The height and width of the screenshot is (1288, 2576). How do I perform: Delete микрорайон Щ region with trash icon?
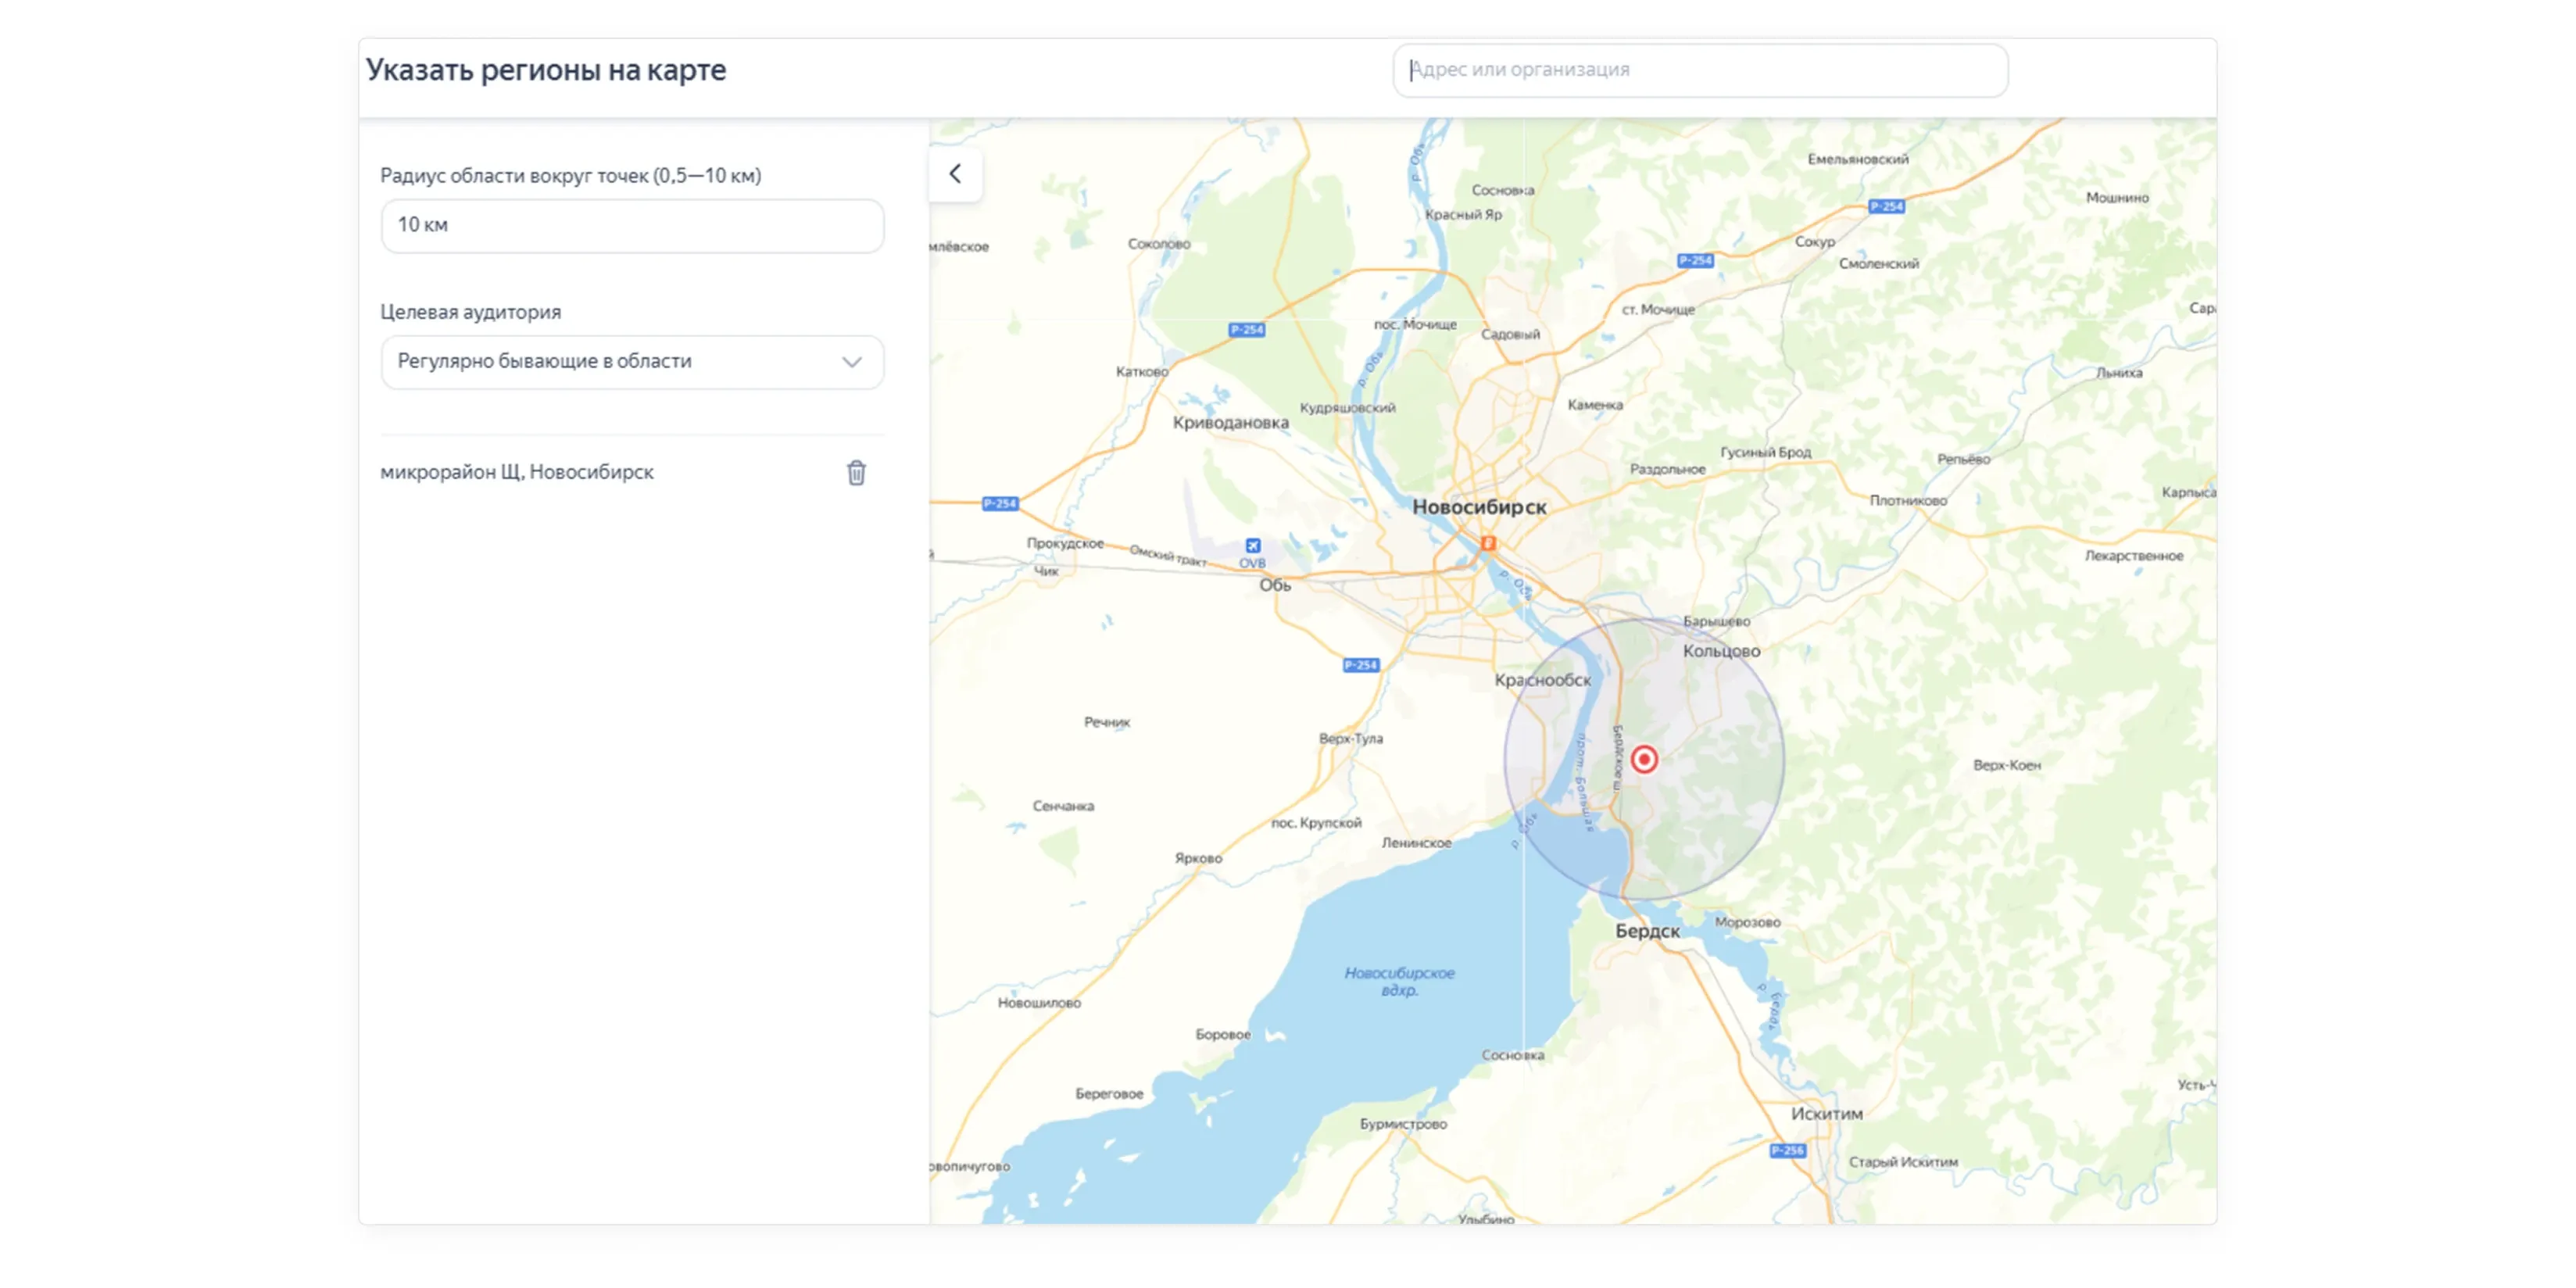(x=856, y=472)
